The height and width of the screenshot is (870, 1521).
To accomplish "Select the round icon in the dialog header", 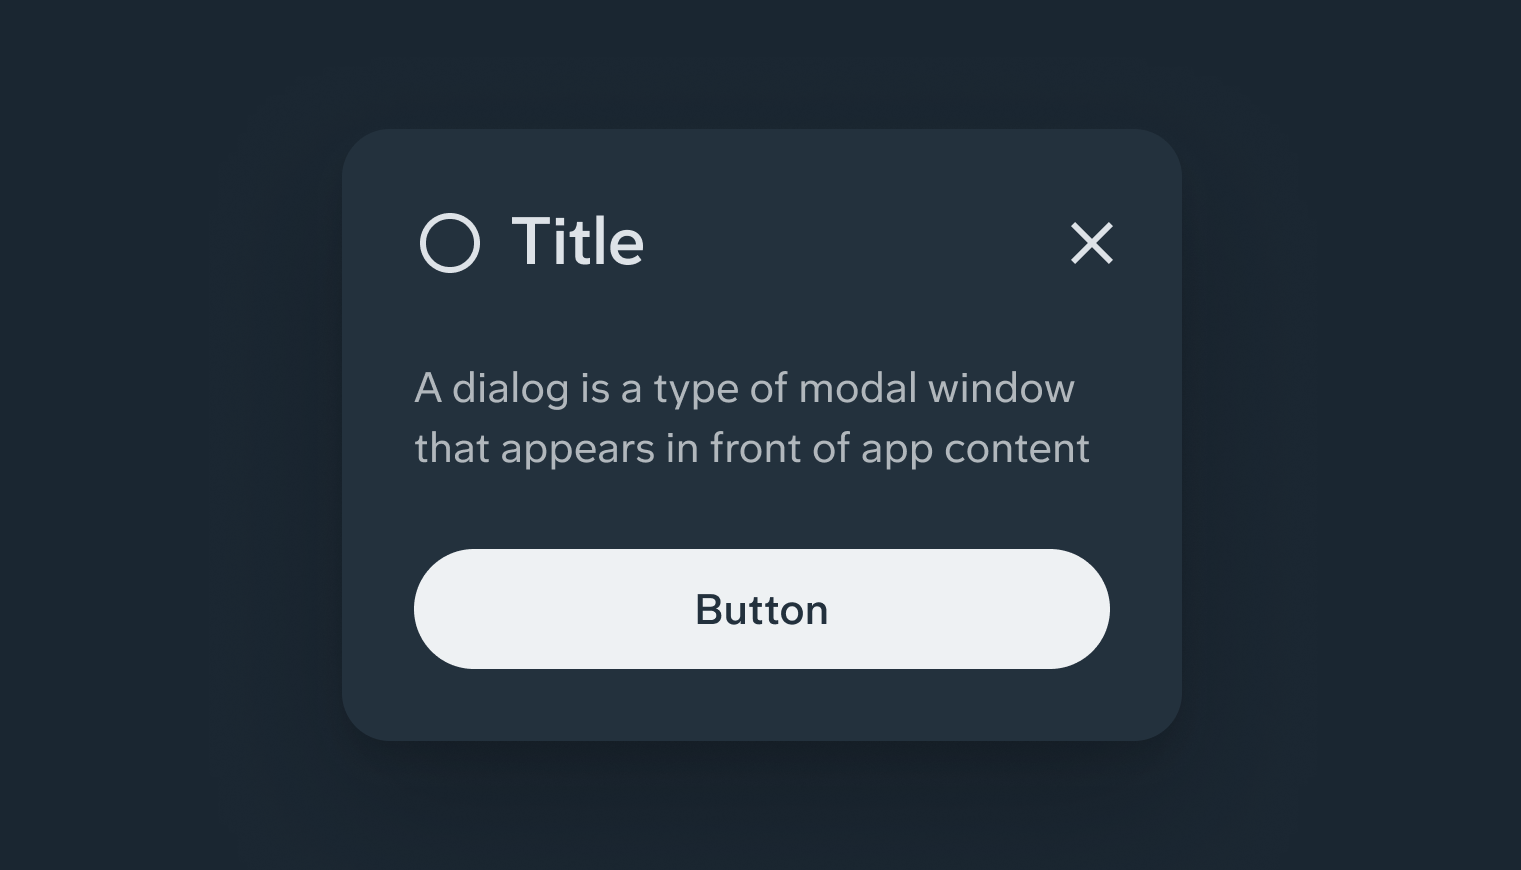I will (x=449, y=242).
